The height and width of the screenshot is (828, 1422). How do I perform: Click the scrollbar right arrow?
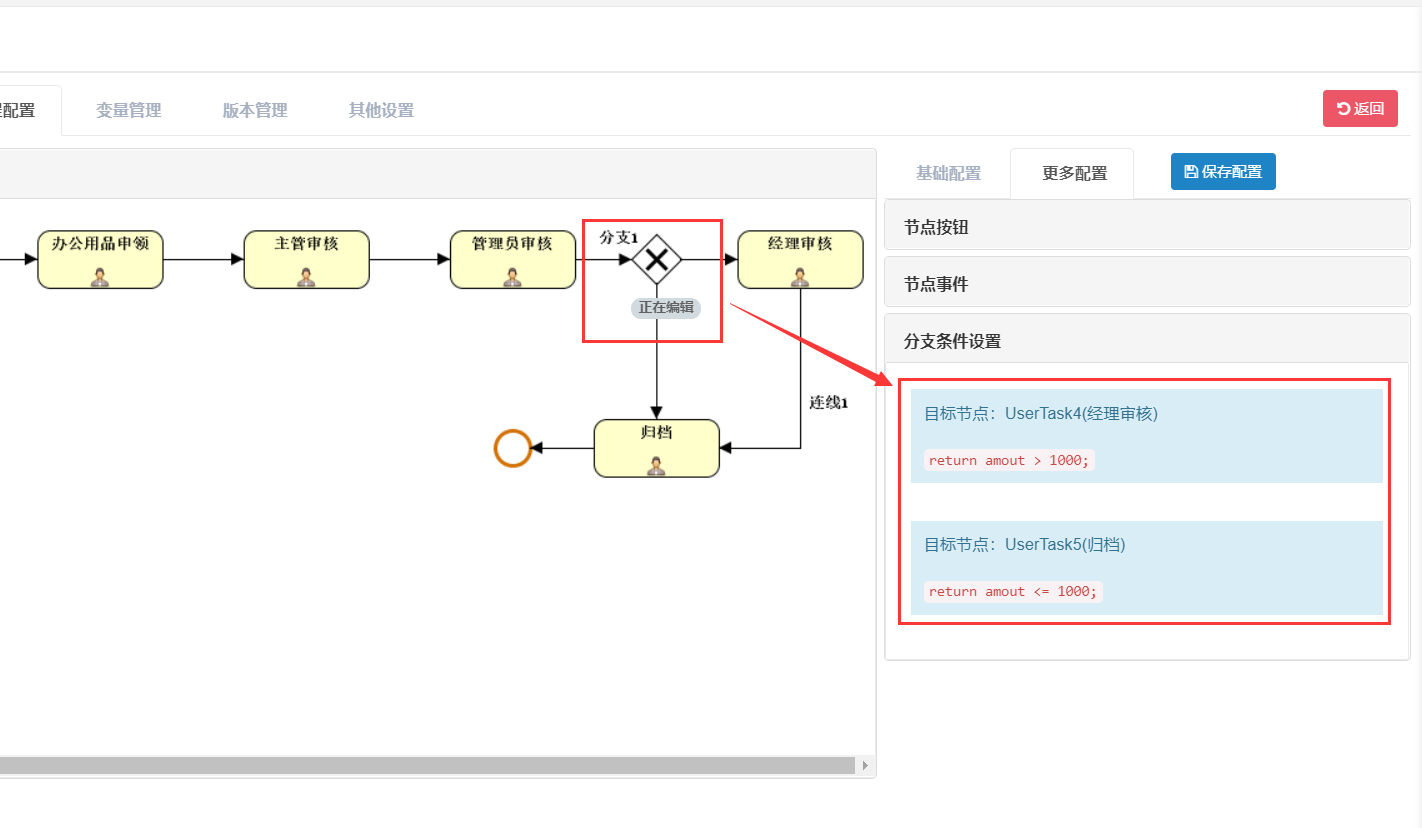coord(865,765)
